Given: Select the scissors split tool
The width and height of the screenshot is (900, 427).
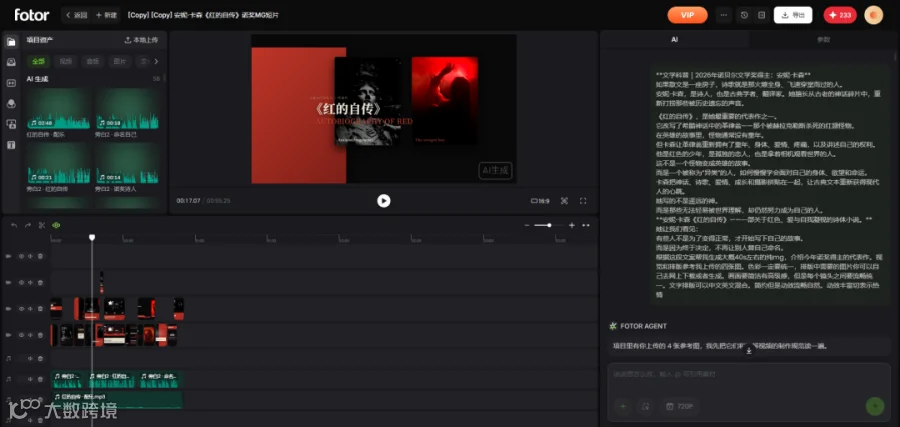Looking at the screenshot, I should click(42, 225).
